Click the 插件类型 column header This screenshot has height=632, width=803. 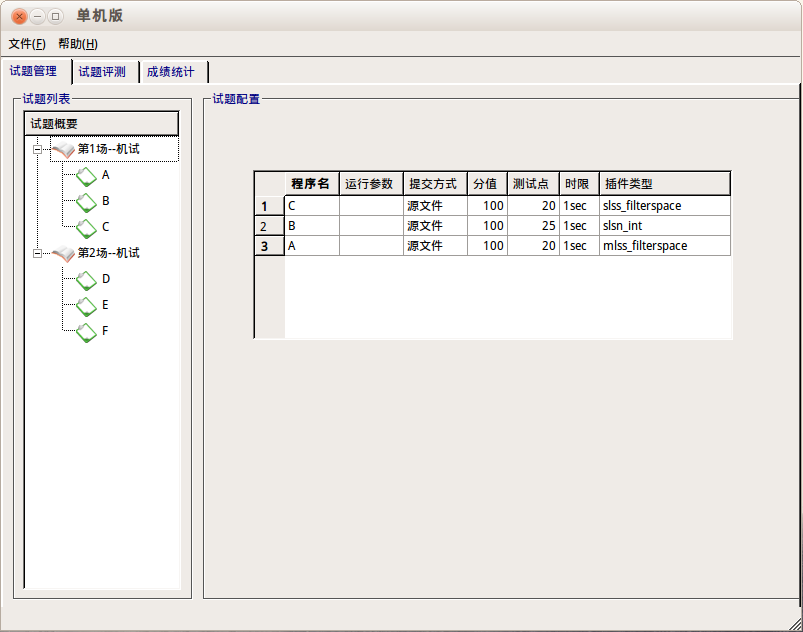coord(664,184)
